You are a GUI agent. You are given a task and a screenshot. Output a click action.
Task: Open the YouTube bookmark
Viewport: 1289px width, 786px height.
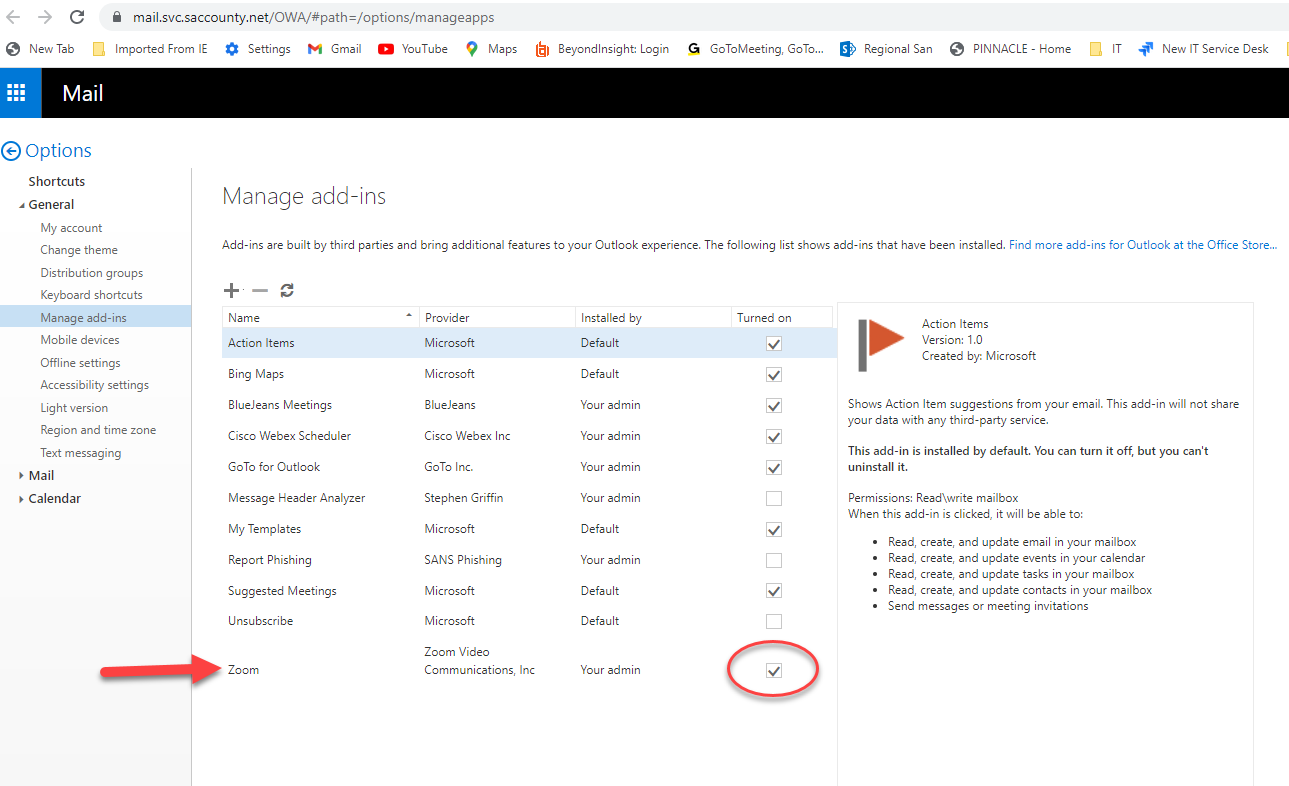pos(413,48)
